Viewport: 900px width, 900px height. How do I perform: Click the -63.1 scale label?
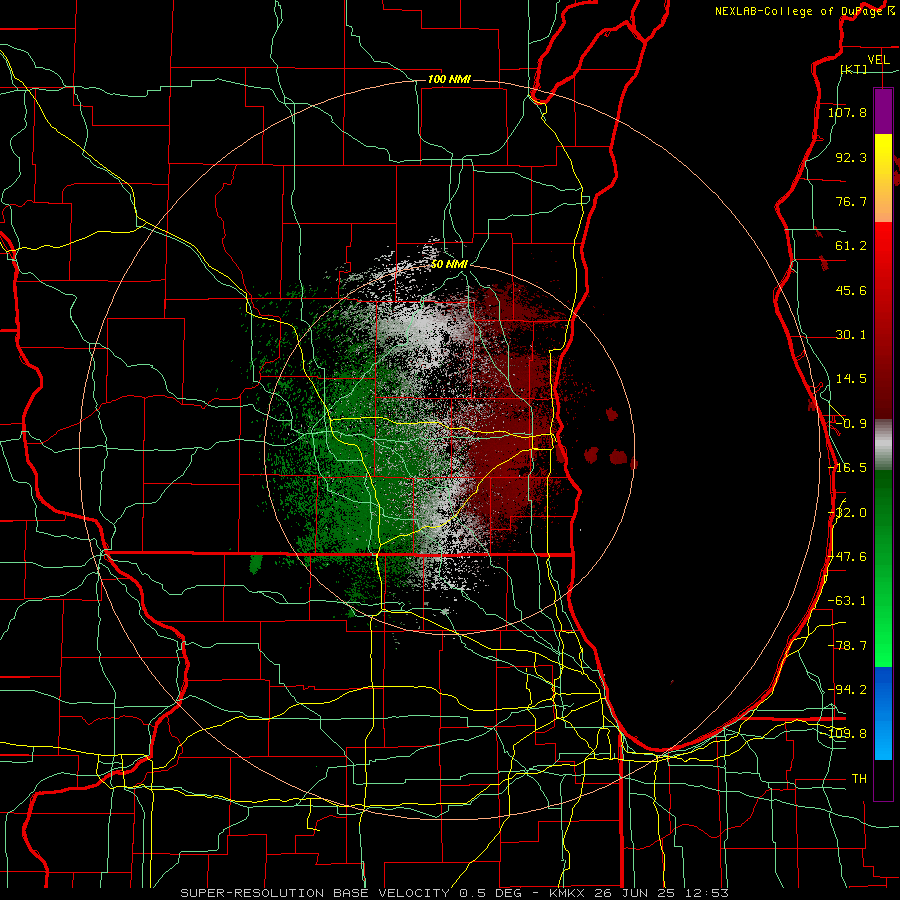(848, 601)
